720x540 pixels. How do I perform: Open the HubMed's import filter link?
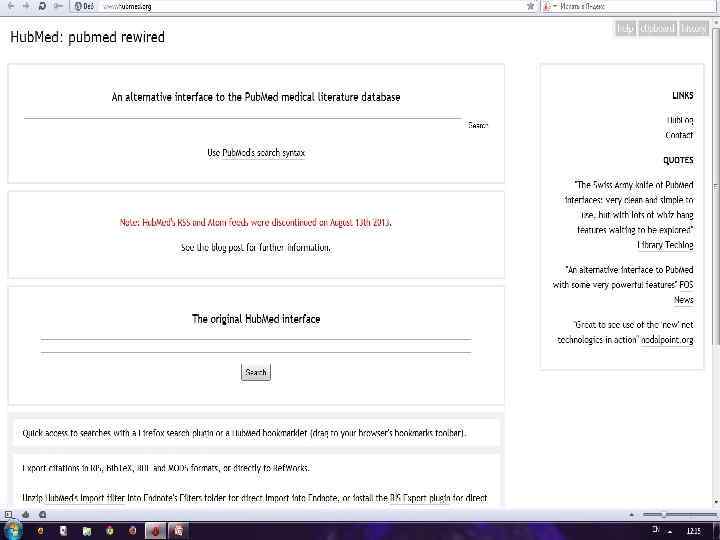(x=85, y=498)
